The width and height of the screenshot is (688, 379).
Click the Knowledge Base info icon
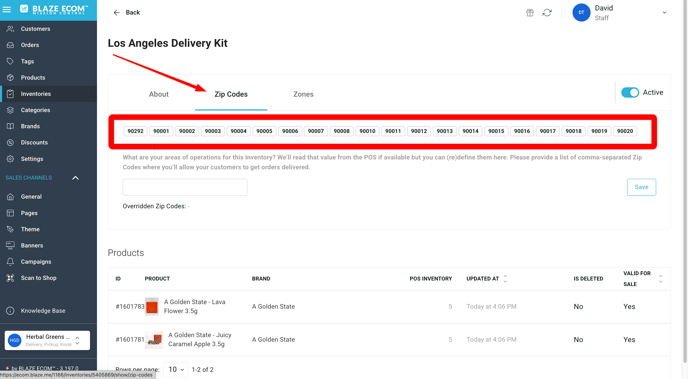(10, 311)
